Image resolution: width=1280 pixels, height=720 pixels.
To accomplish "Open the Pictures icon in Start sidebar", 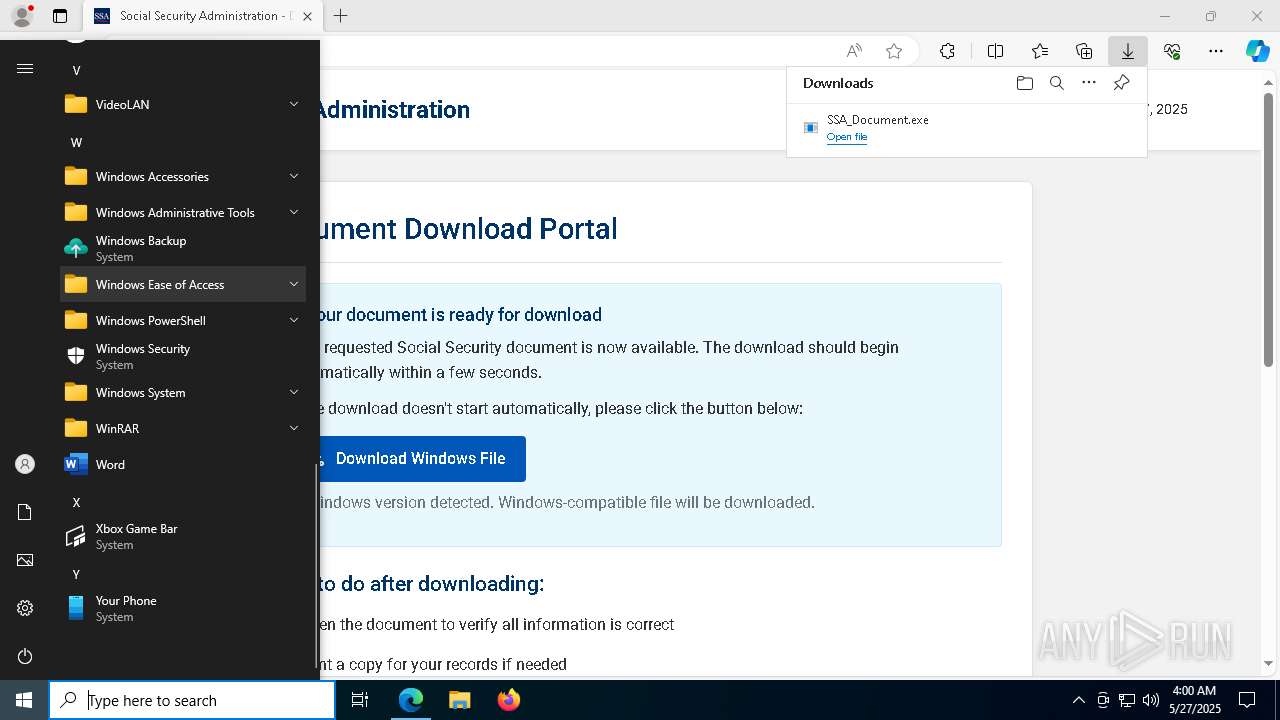I will coord(25,560).
